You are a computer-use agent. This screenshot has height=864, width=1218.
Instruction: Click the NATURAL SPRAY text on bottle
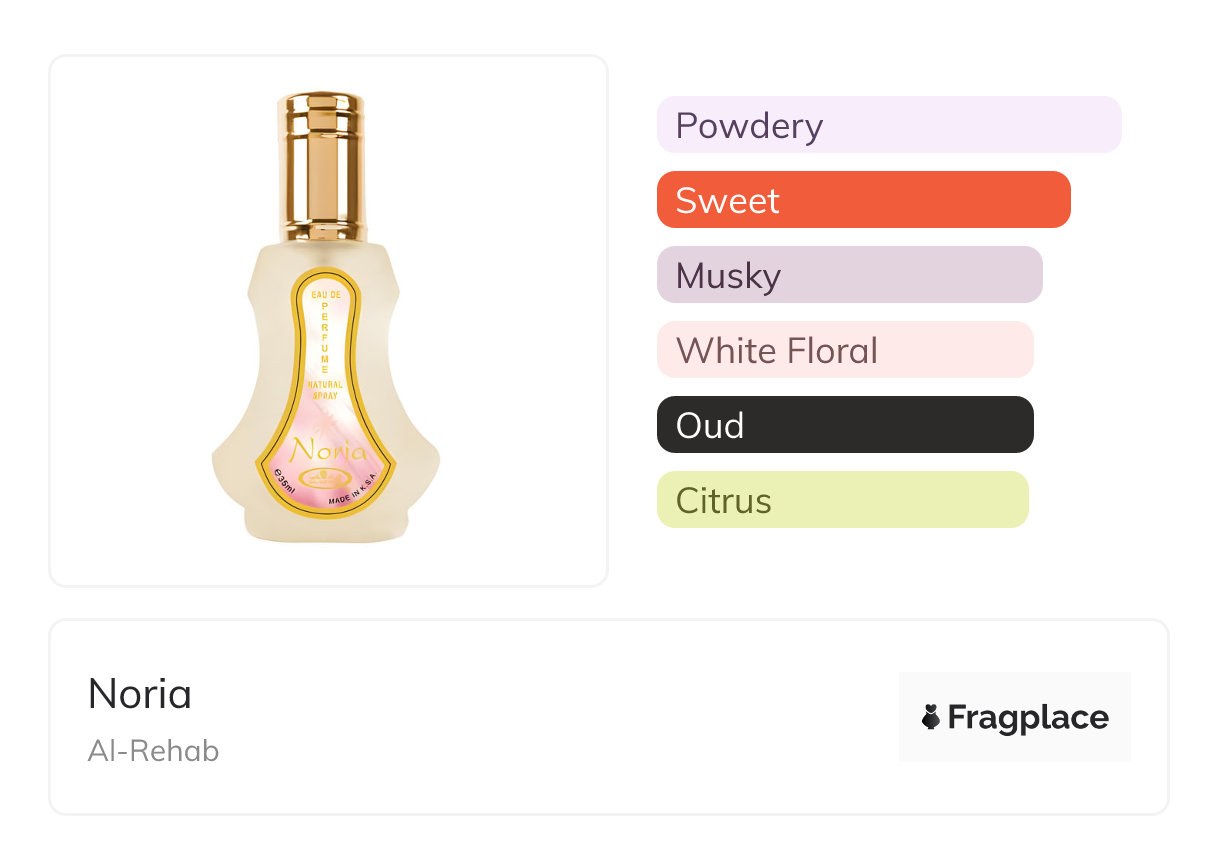[326, 390]
